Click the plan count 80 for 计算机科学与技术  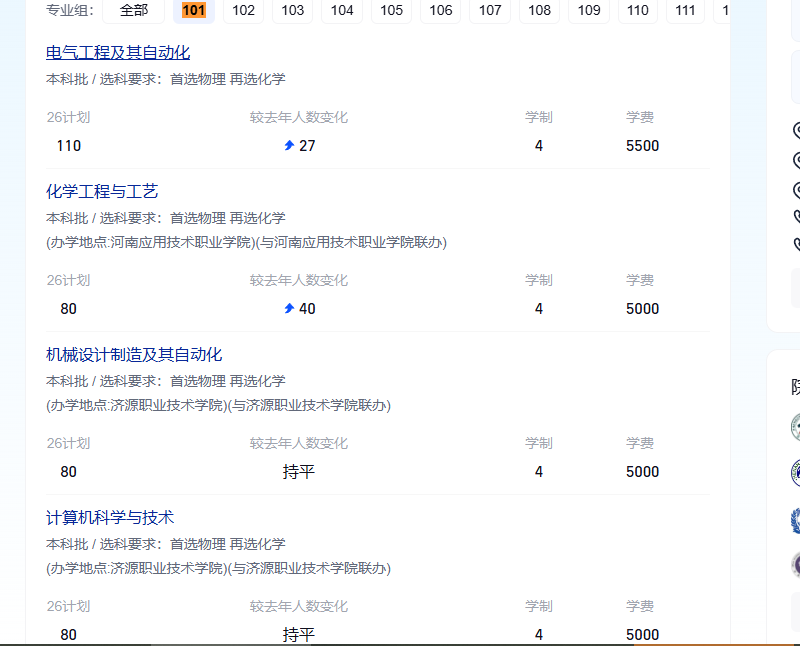tap(68, 635)
